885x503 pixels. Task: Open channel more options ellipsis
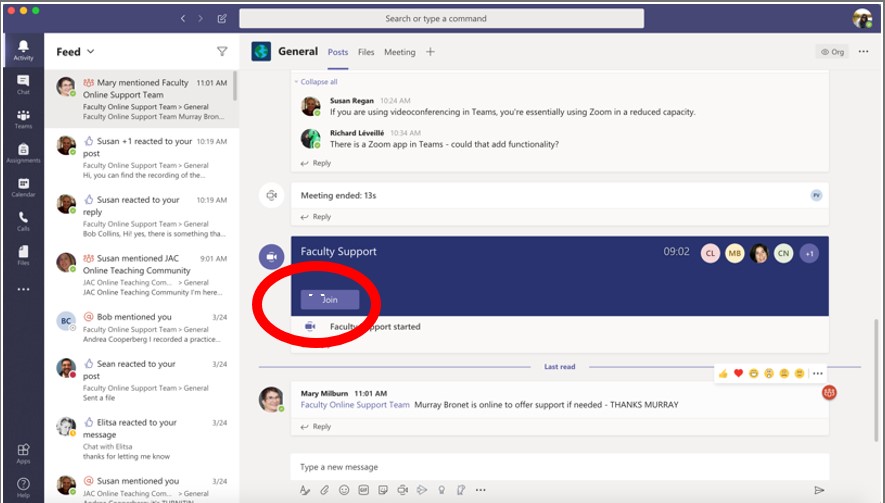click(864, 51)
